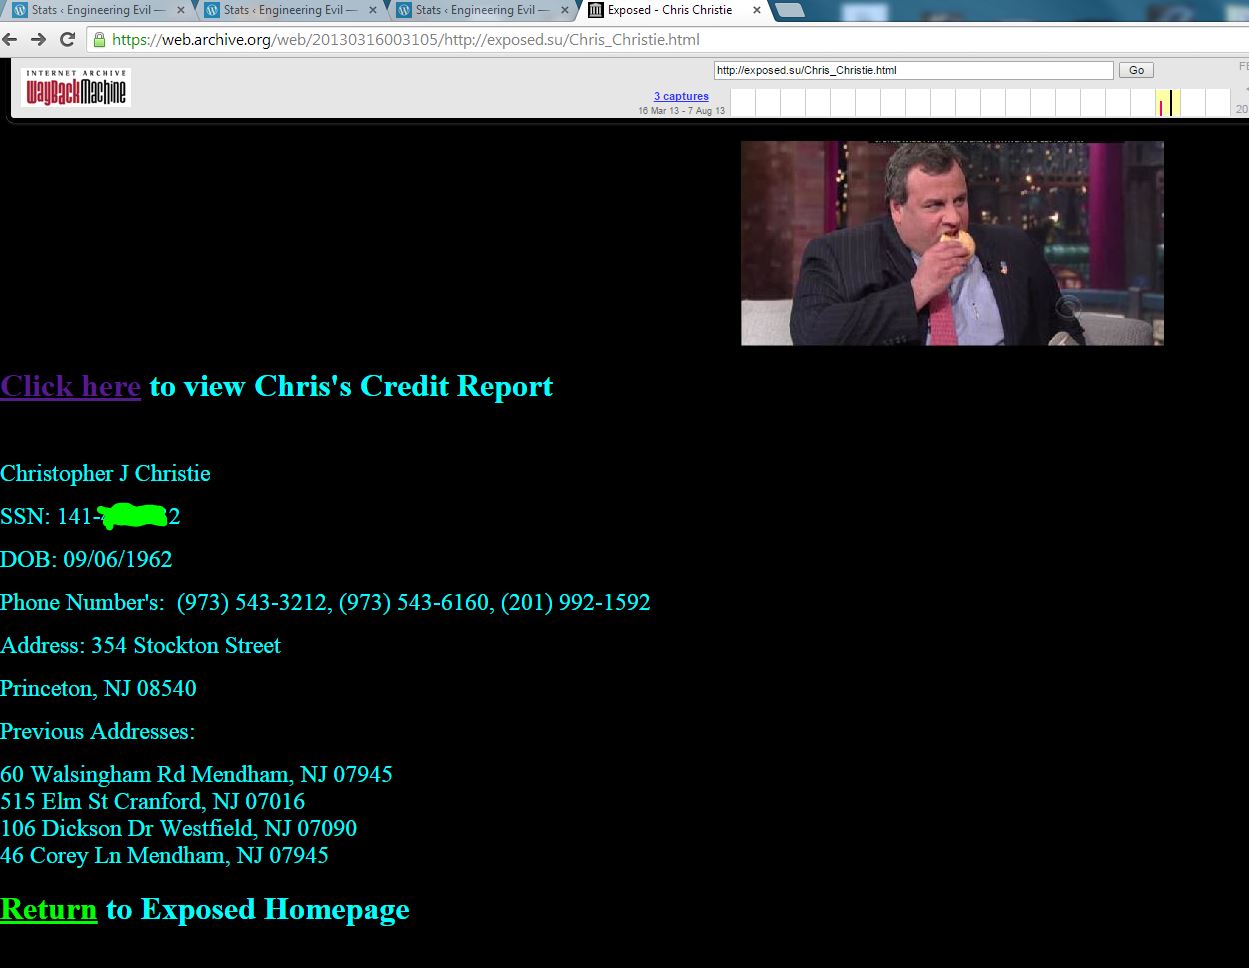Open the '3 captures' link

pos(681,96)
